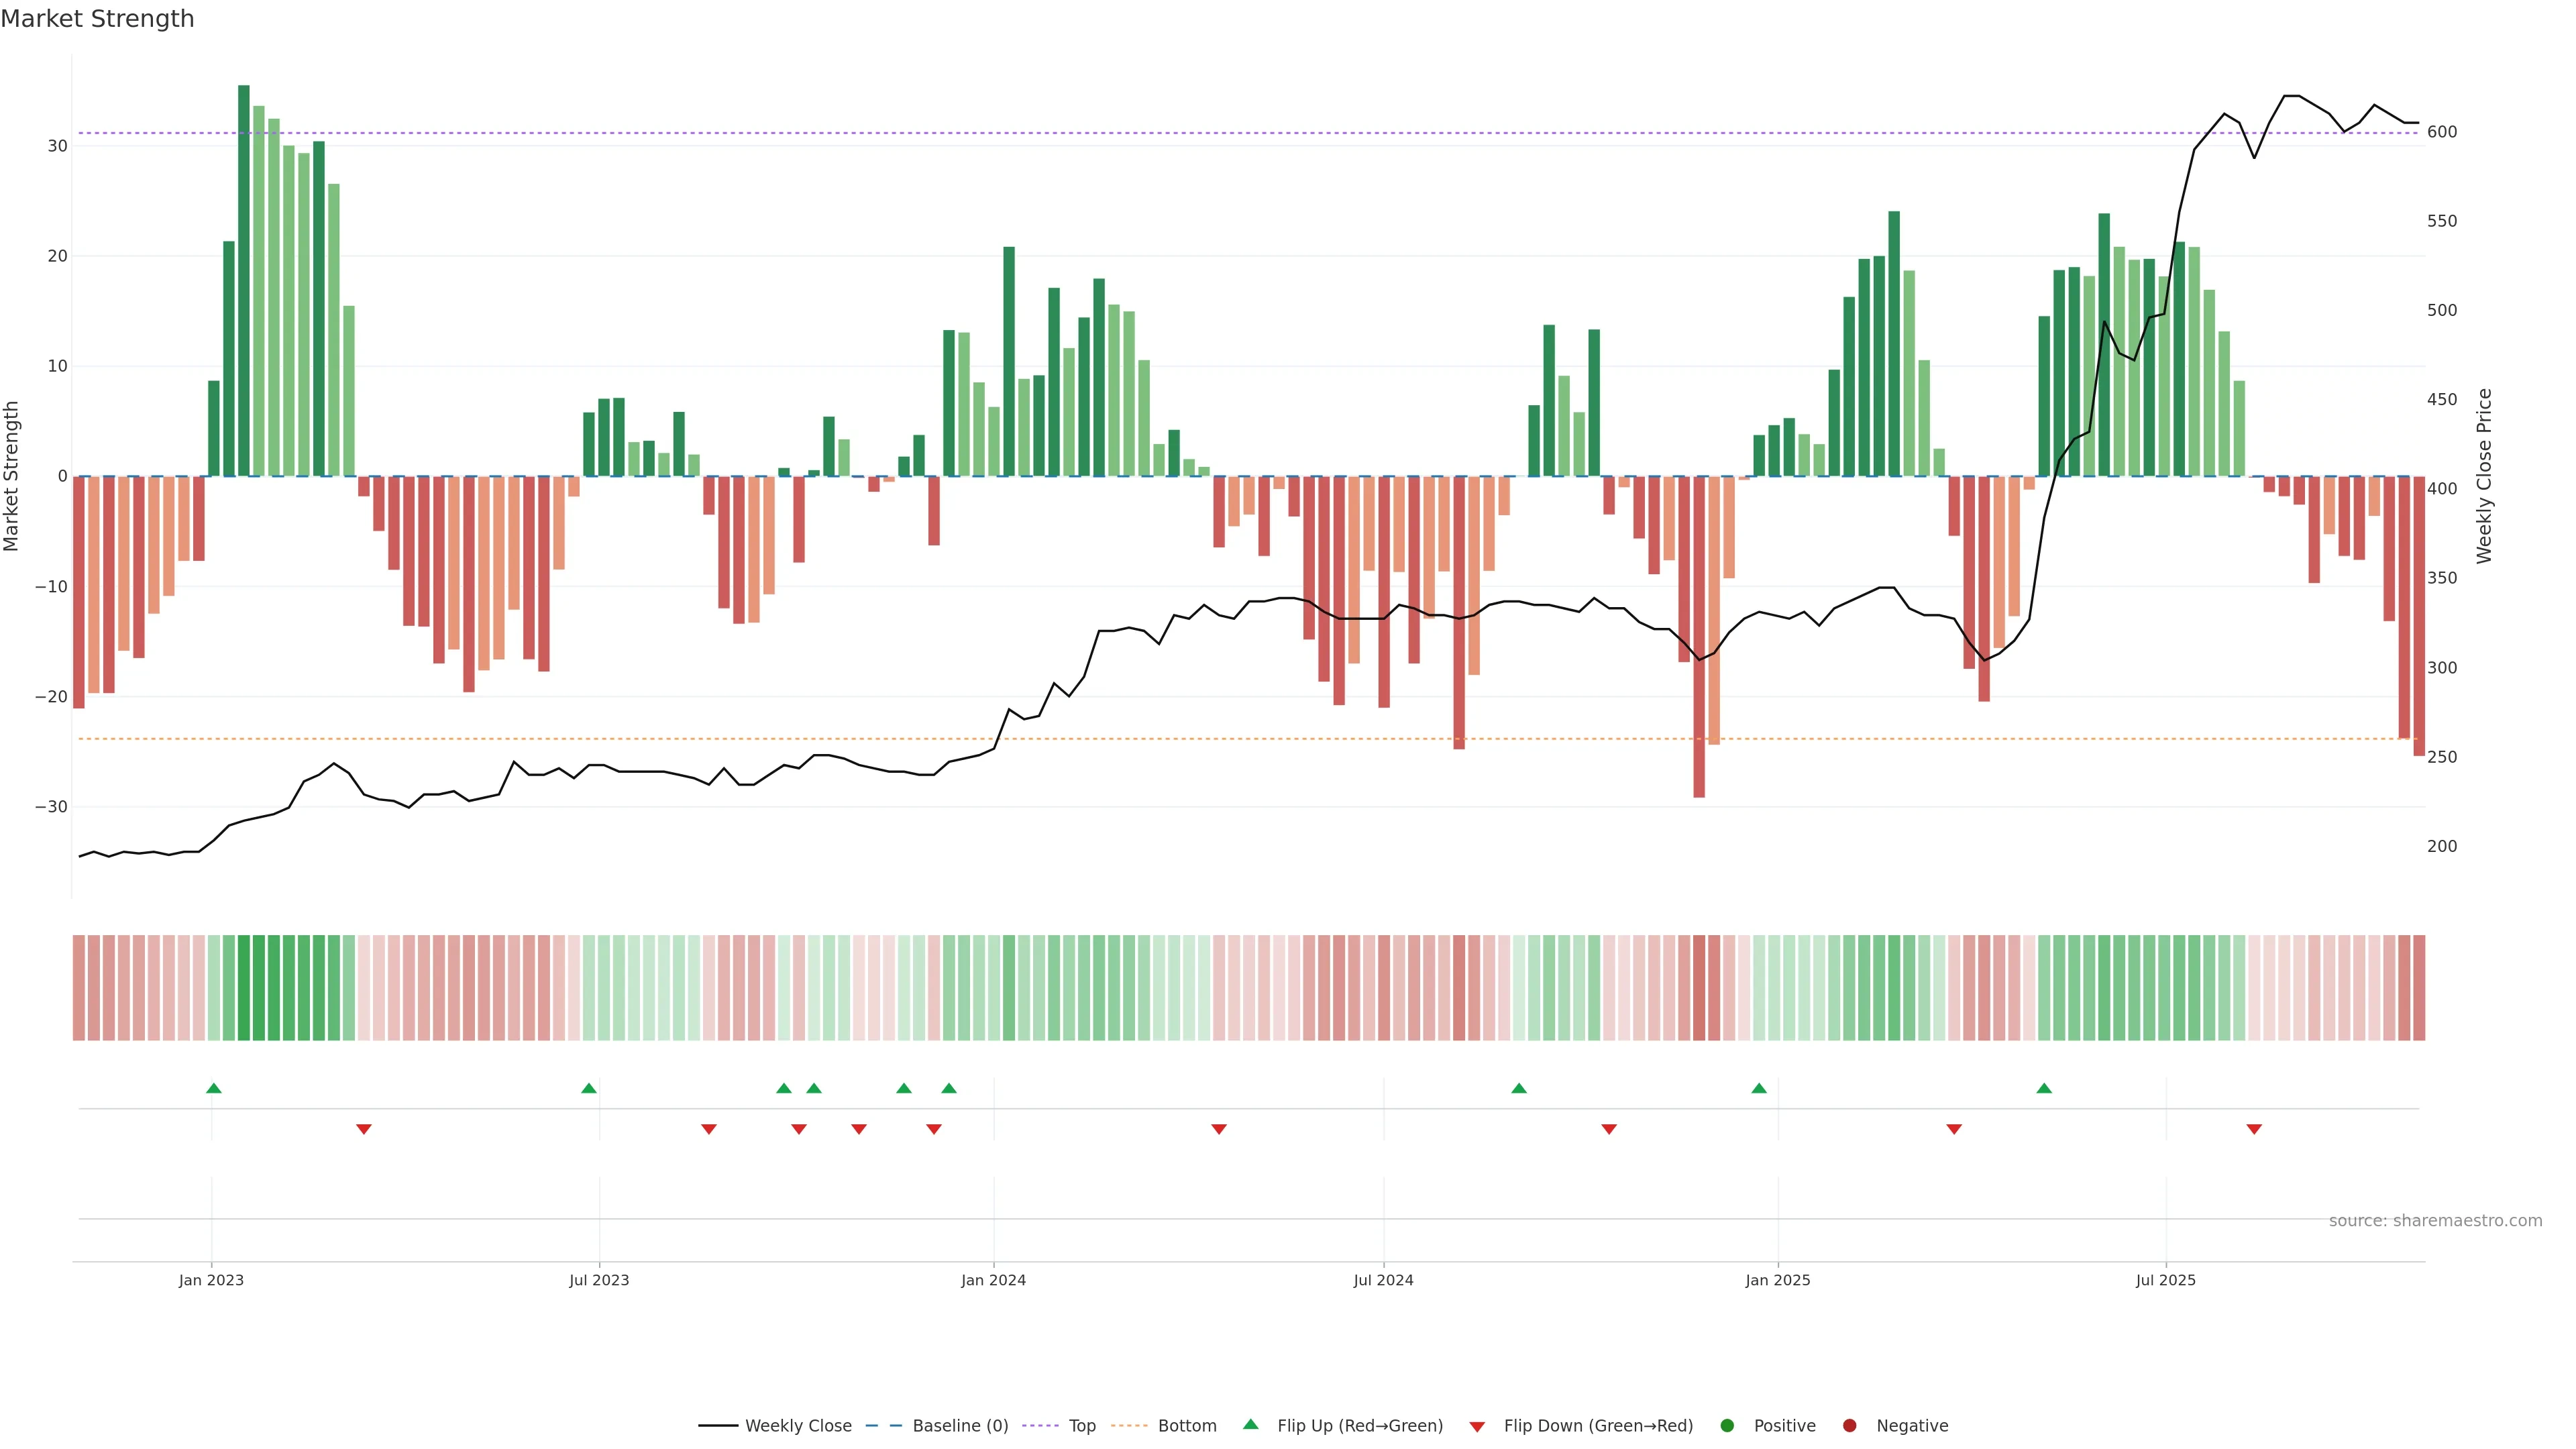Click Flip Up marker just before Jan 2025
The image size is (2576, 1449).
[x=1759, y=1088]
